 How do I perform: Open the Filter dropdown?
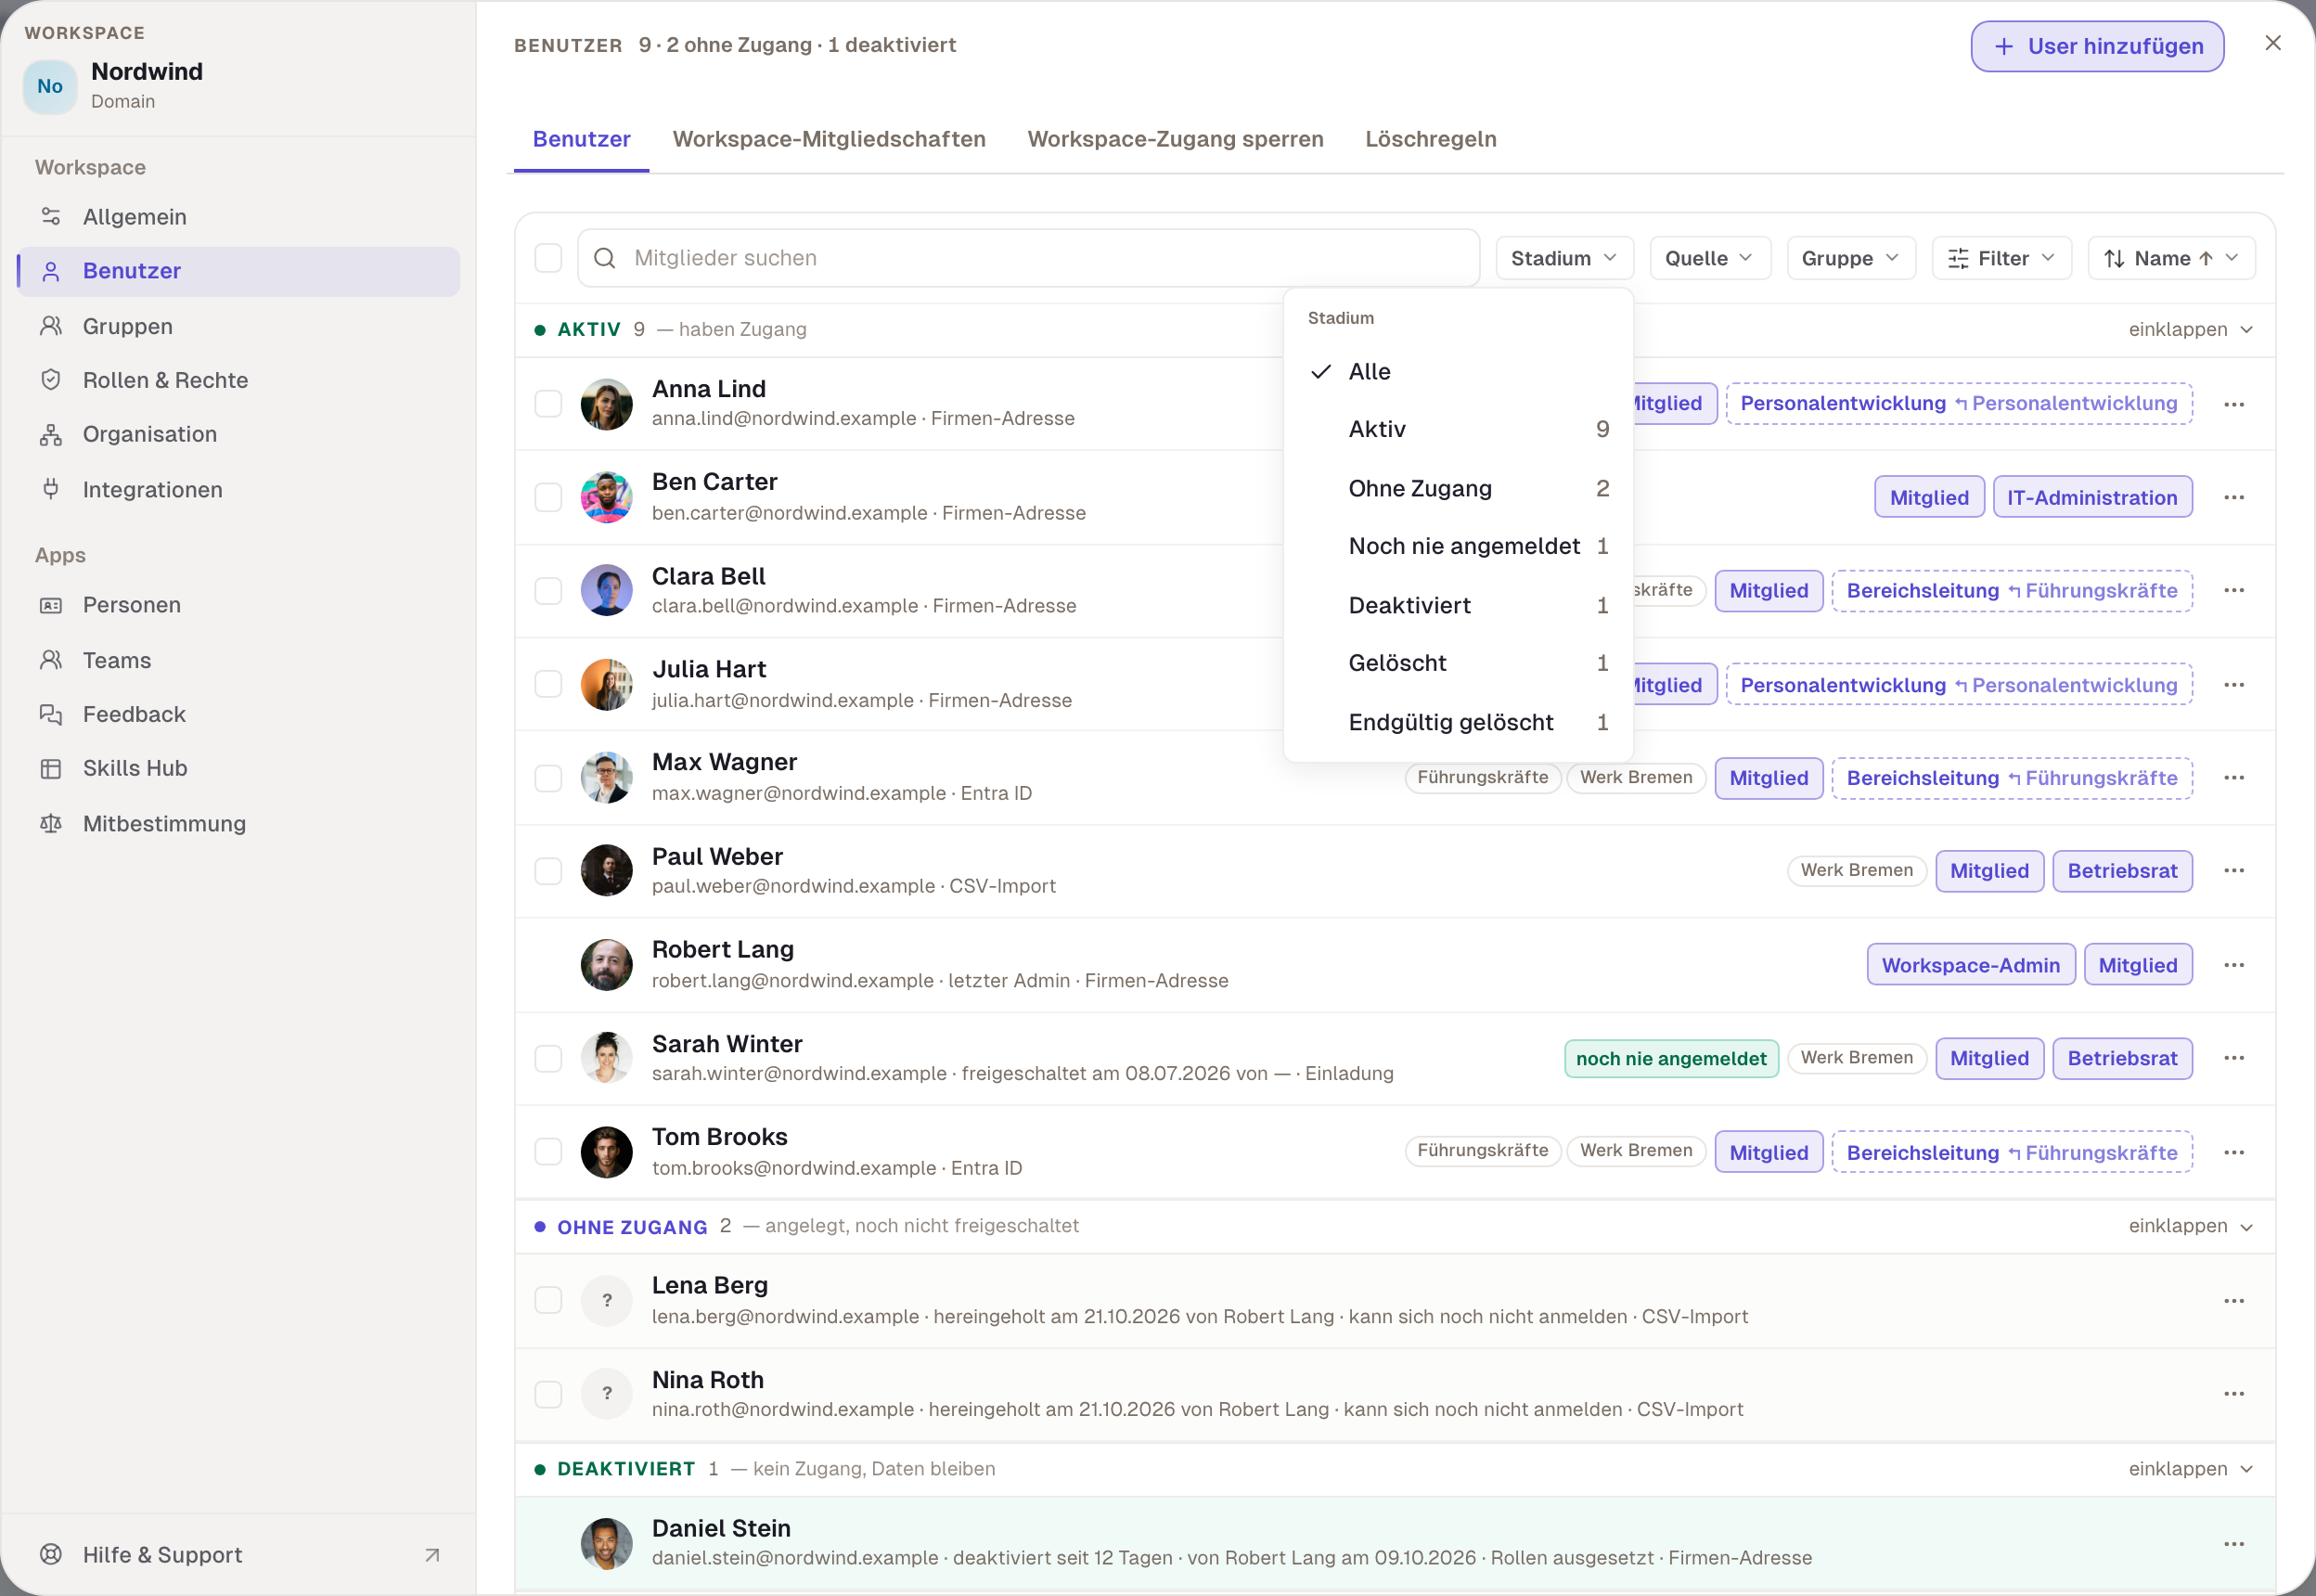point(2002,258)
